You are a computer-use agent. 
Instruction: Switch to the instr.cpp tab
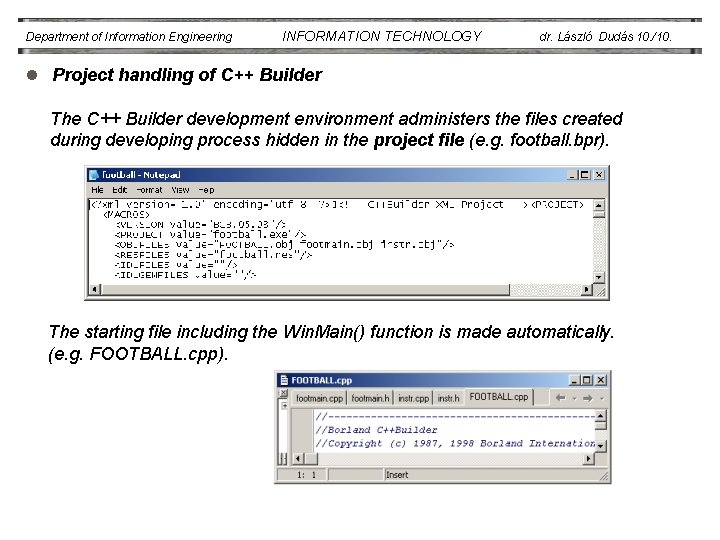pyautogui.click(x=413, y=398)
